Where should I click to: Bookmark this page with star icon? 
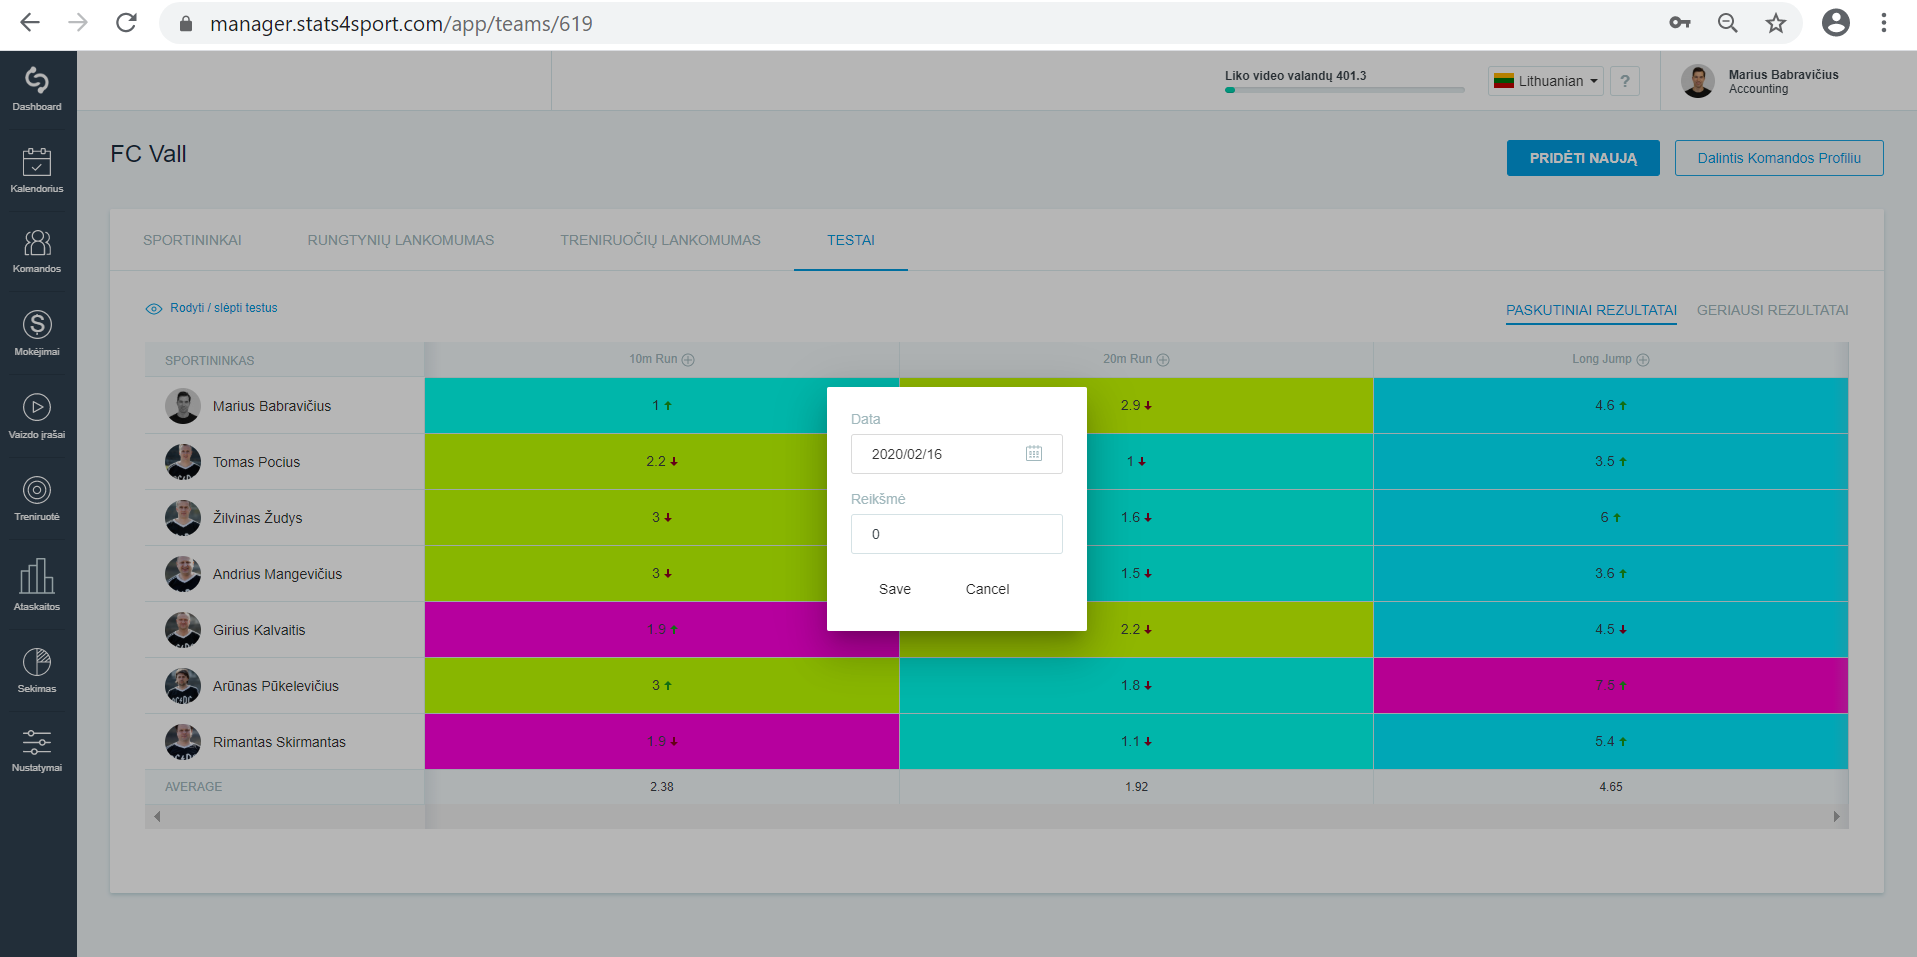tap(1775, 23)
